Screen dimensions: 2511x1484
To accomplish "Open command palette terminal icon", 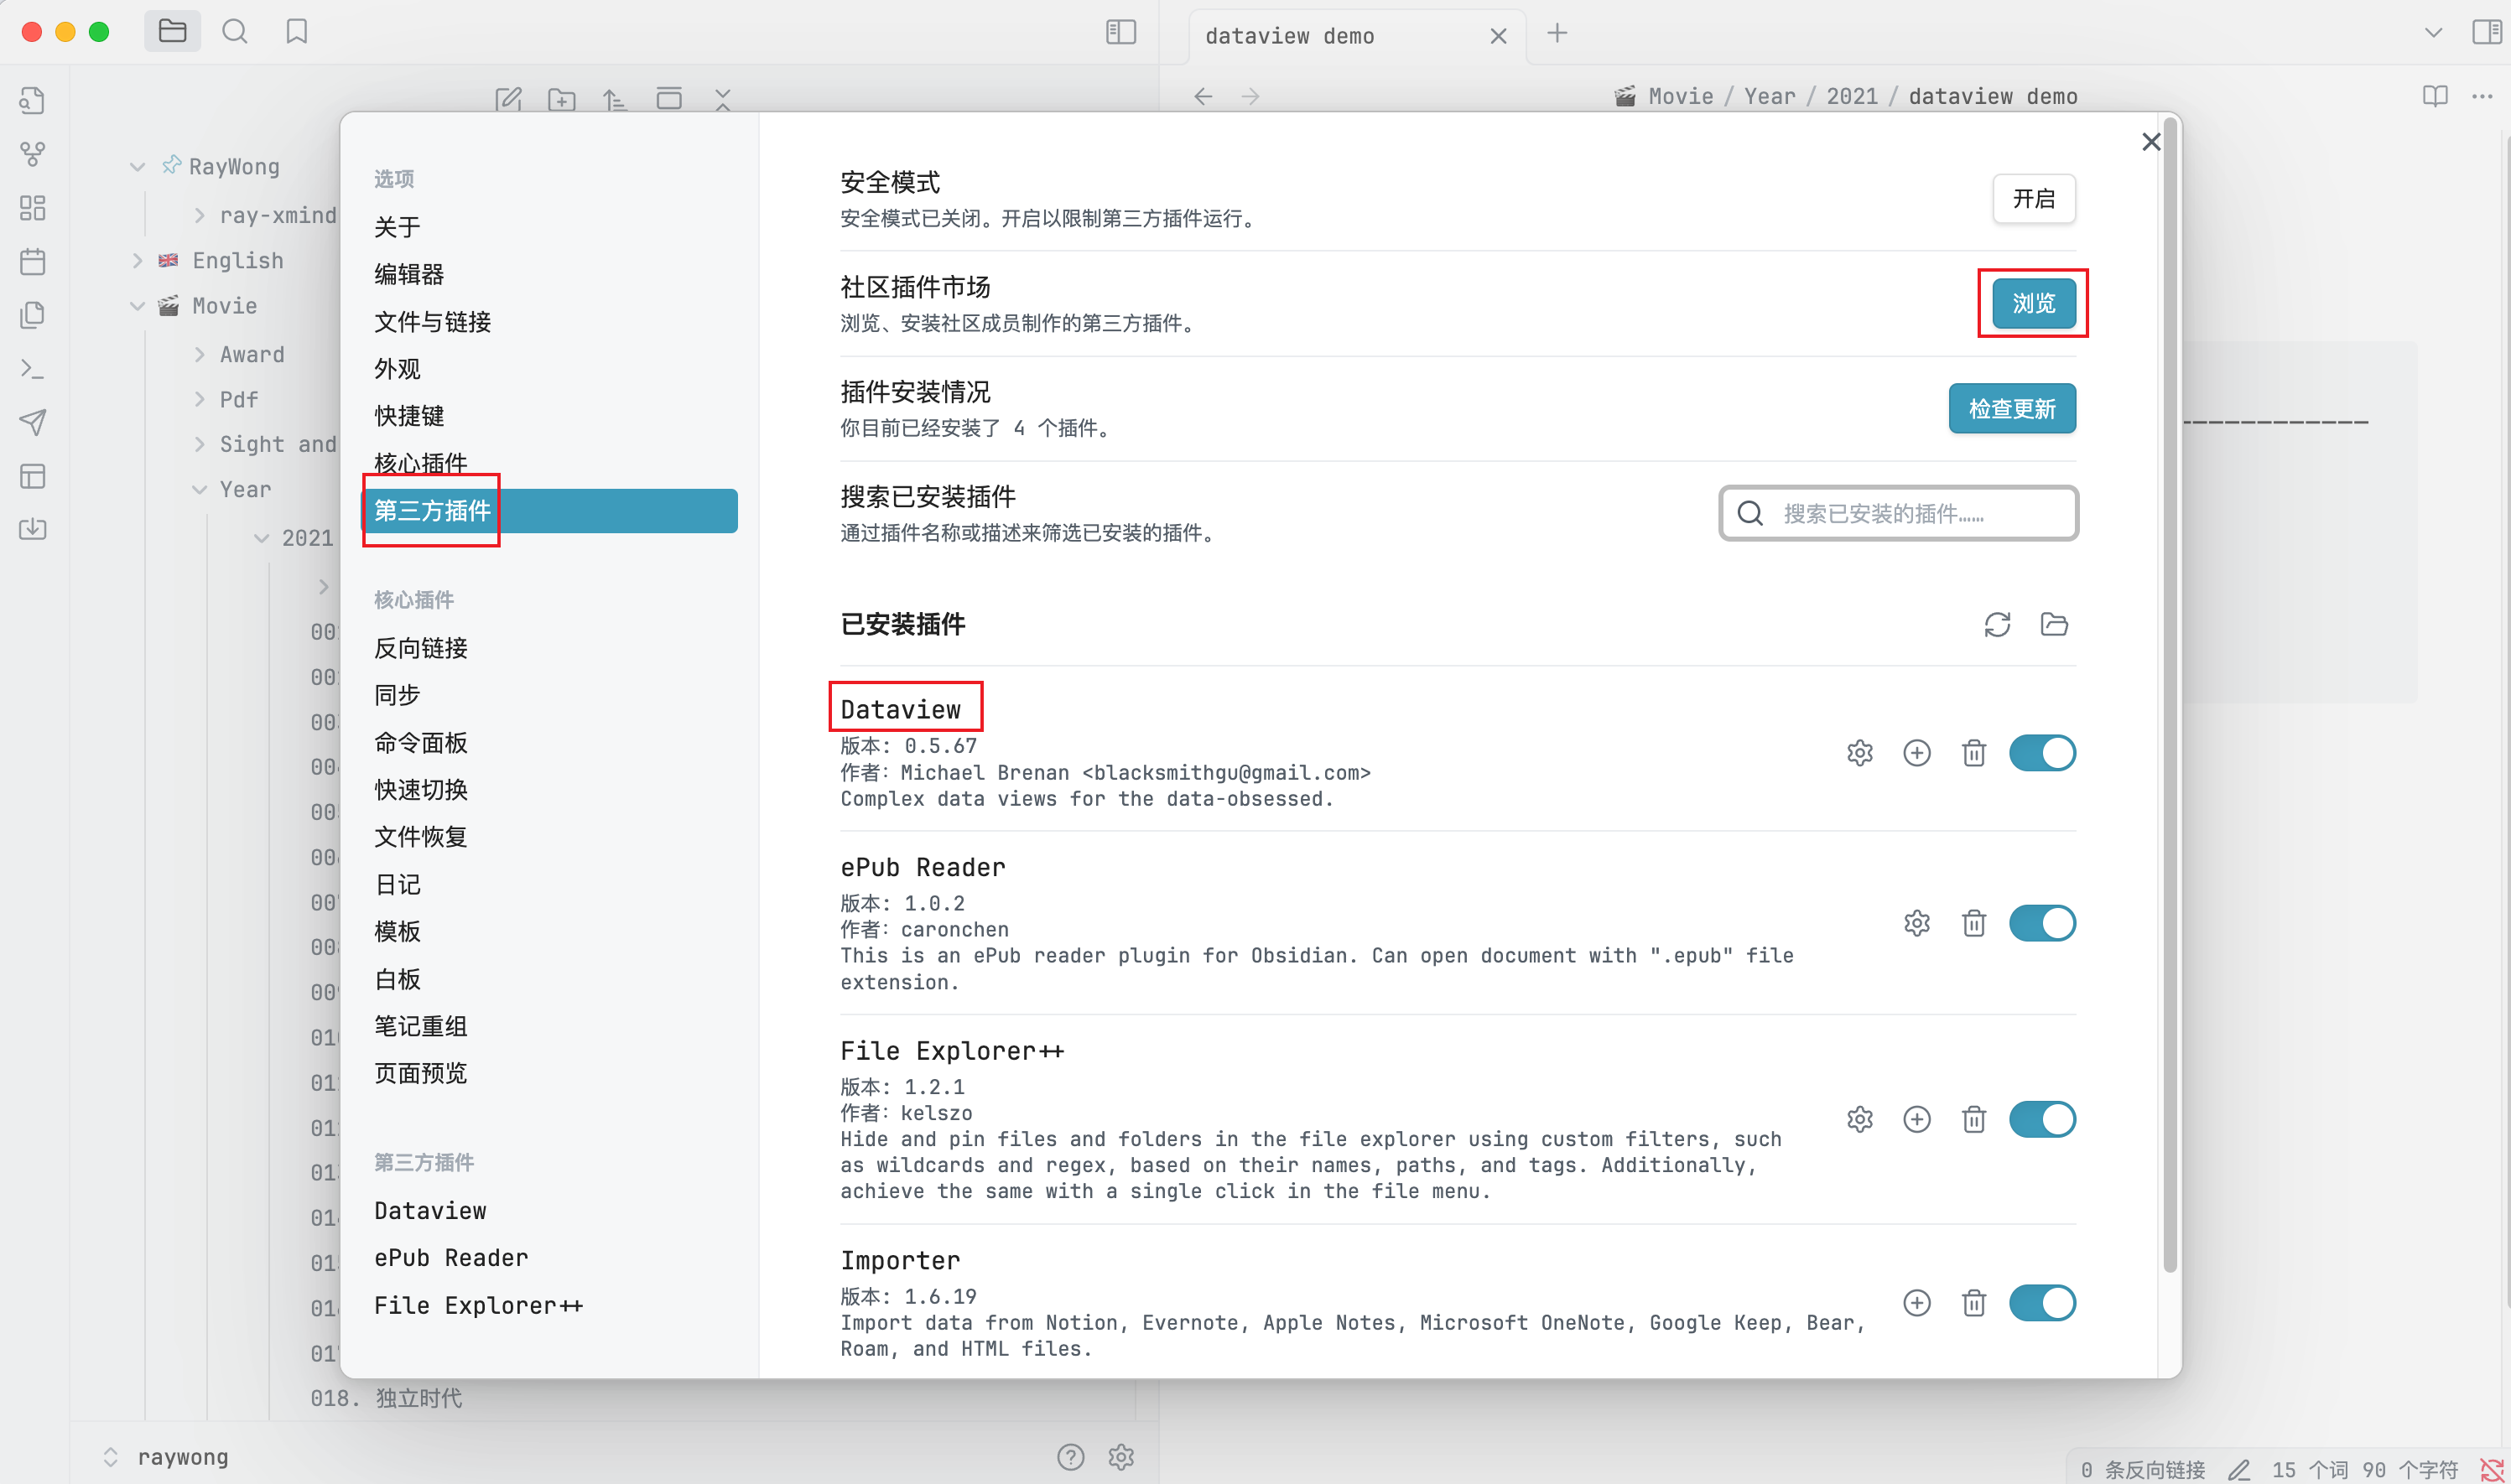I will pyautogui.click(x=33, y=368).
